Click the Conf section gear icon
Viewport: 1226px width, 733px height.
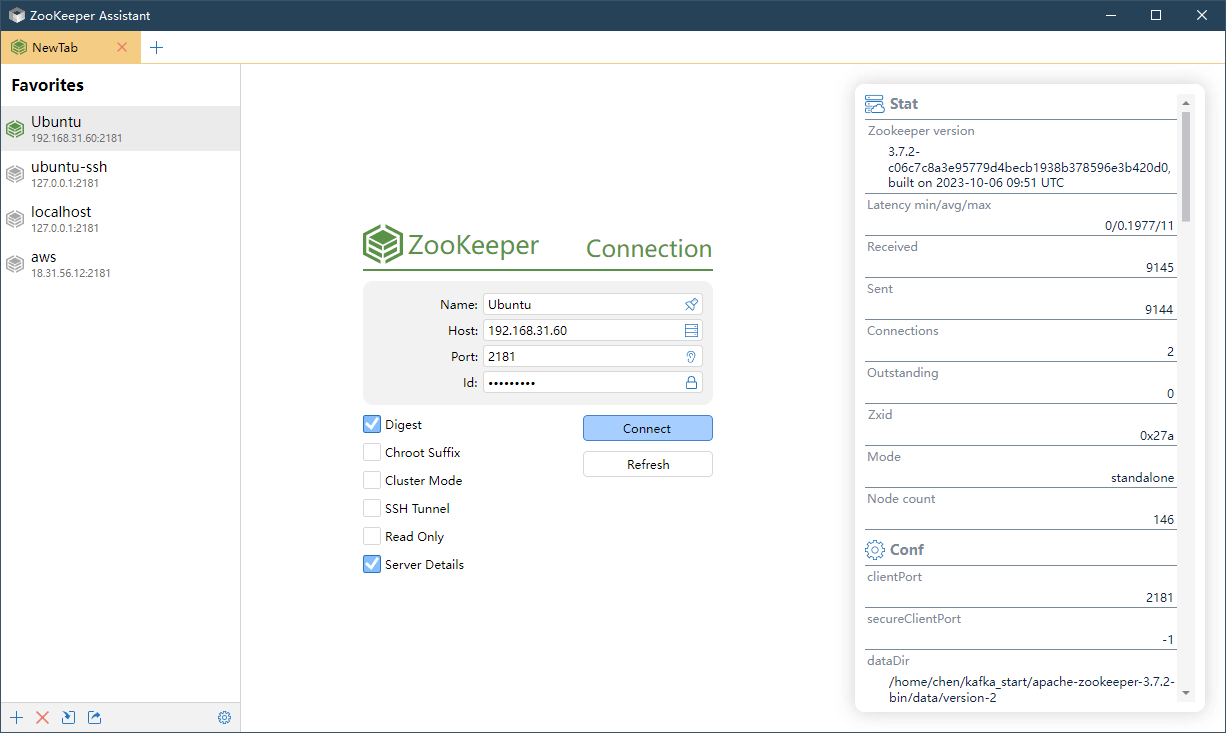(x=875, y=550)
